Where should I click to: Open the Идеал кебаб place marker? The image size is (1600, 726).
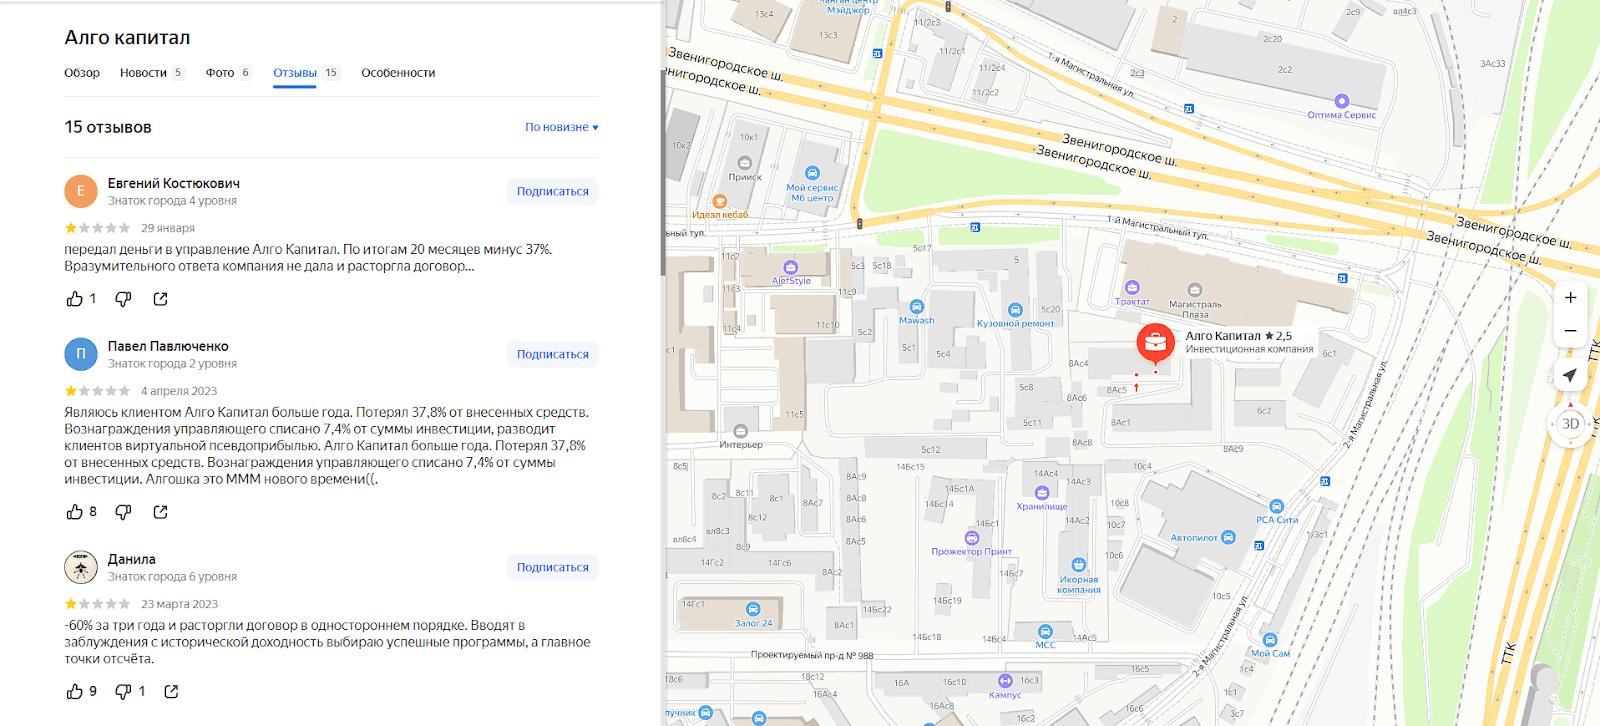[719, 201]
